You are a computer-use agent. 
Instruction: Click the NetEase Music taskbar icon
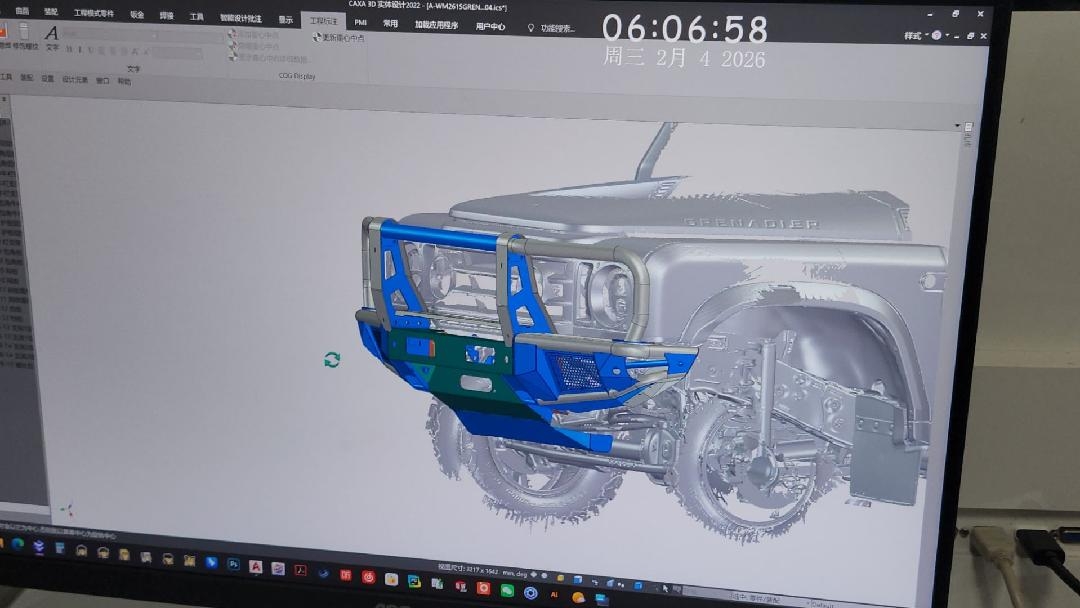368,576
